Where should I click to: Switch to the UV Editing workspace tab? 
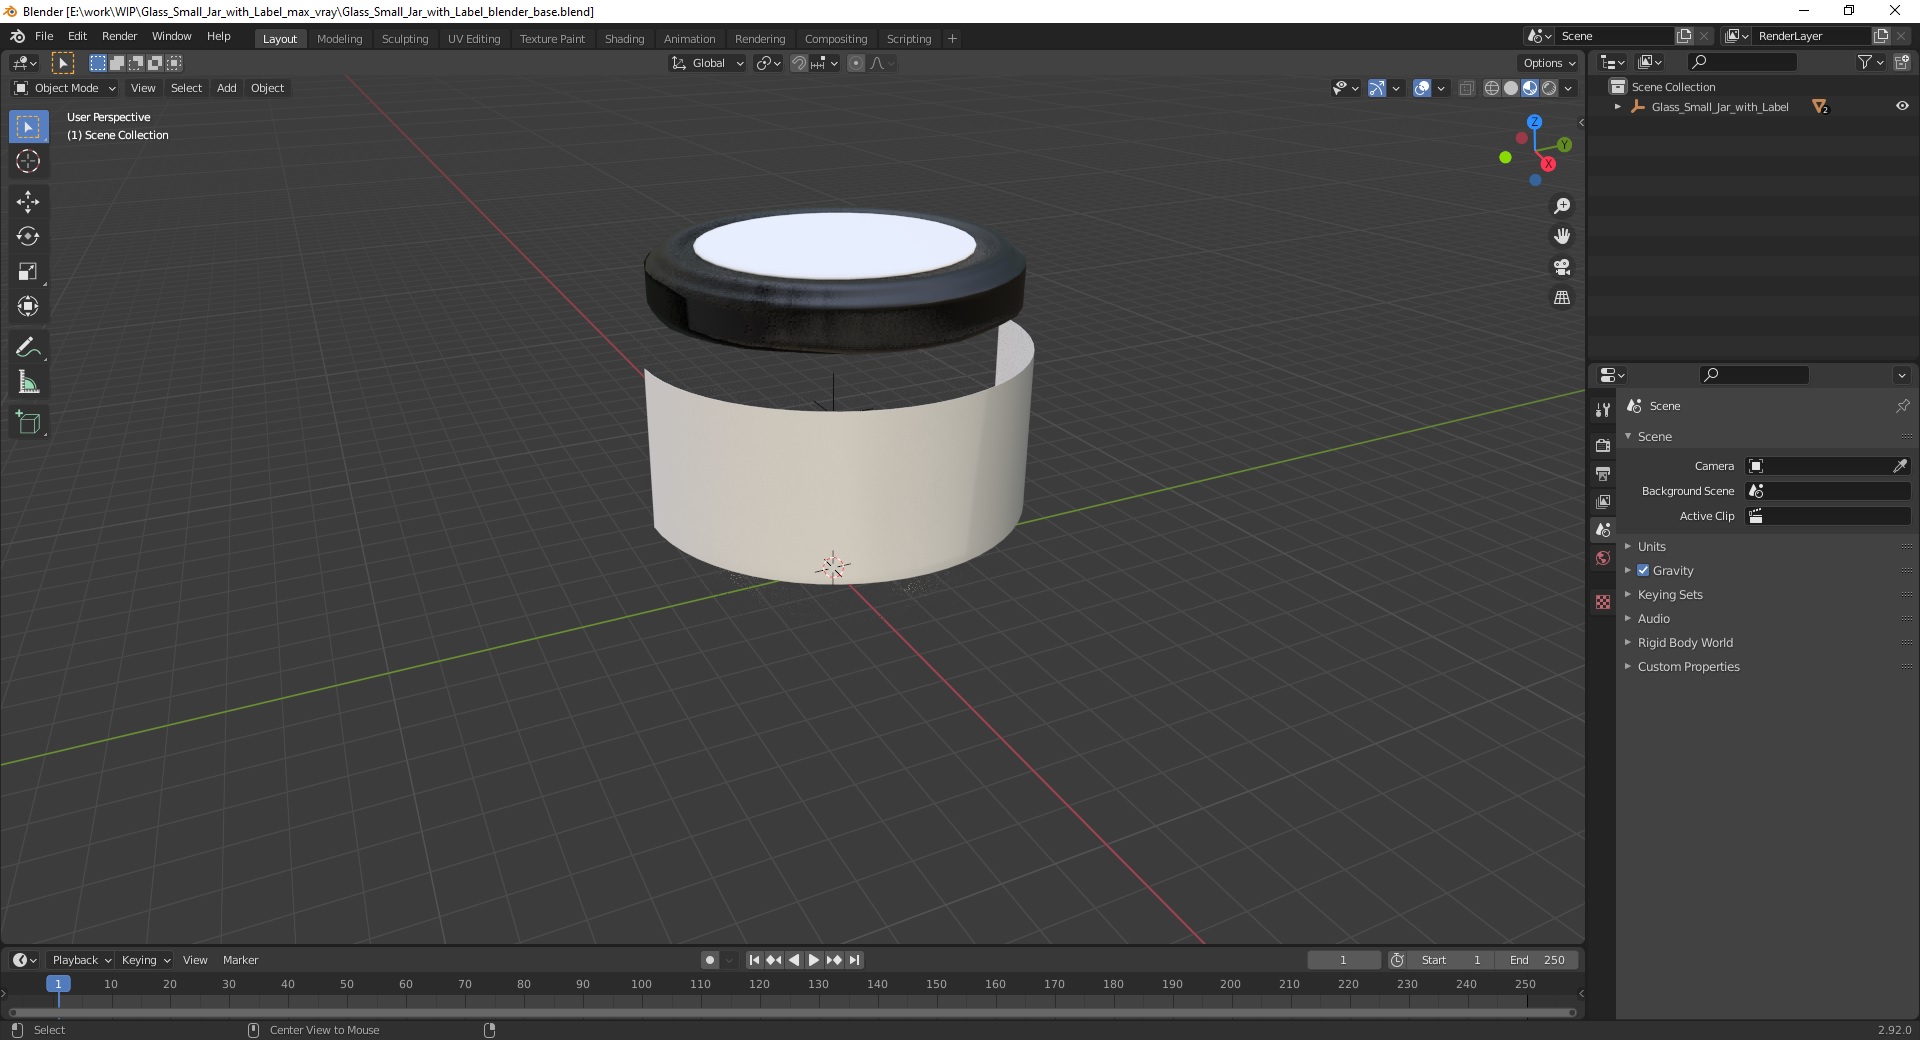click(474, 38)
